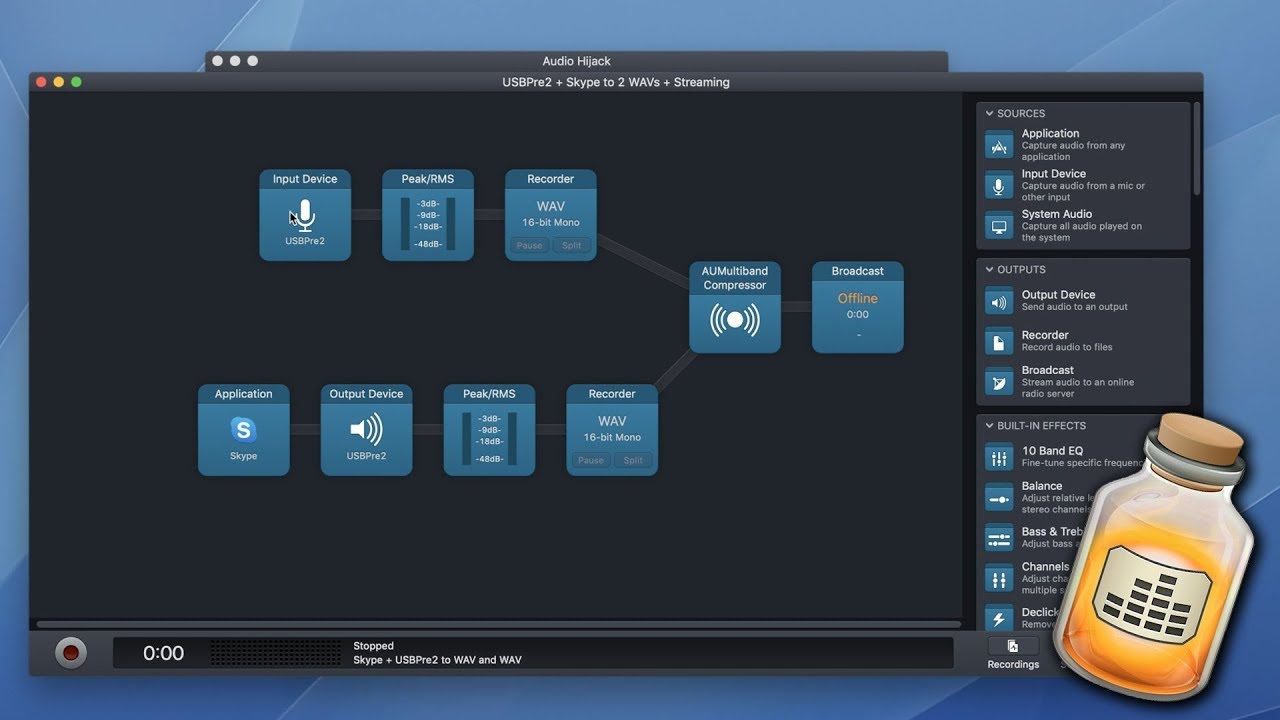Viewport: 1280px width, 720px height.
Task: Click the window title 'USBPre2 + Skype to 2 WAVs + Streaming'
Action: 616,82
